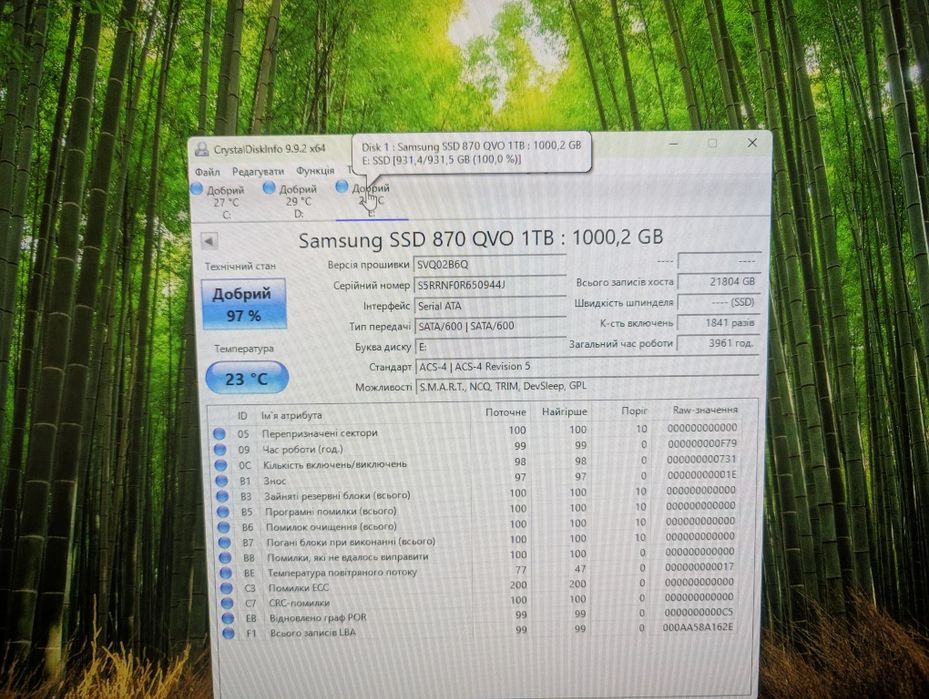Click the 23 °C temperature button
The image size is (929, 699).
[246, 378]
